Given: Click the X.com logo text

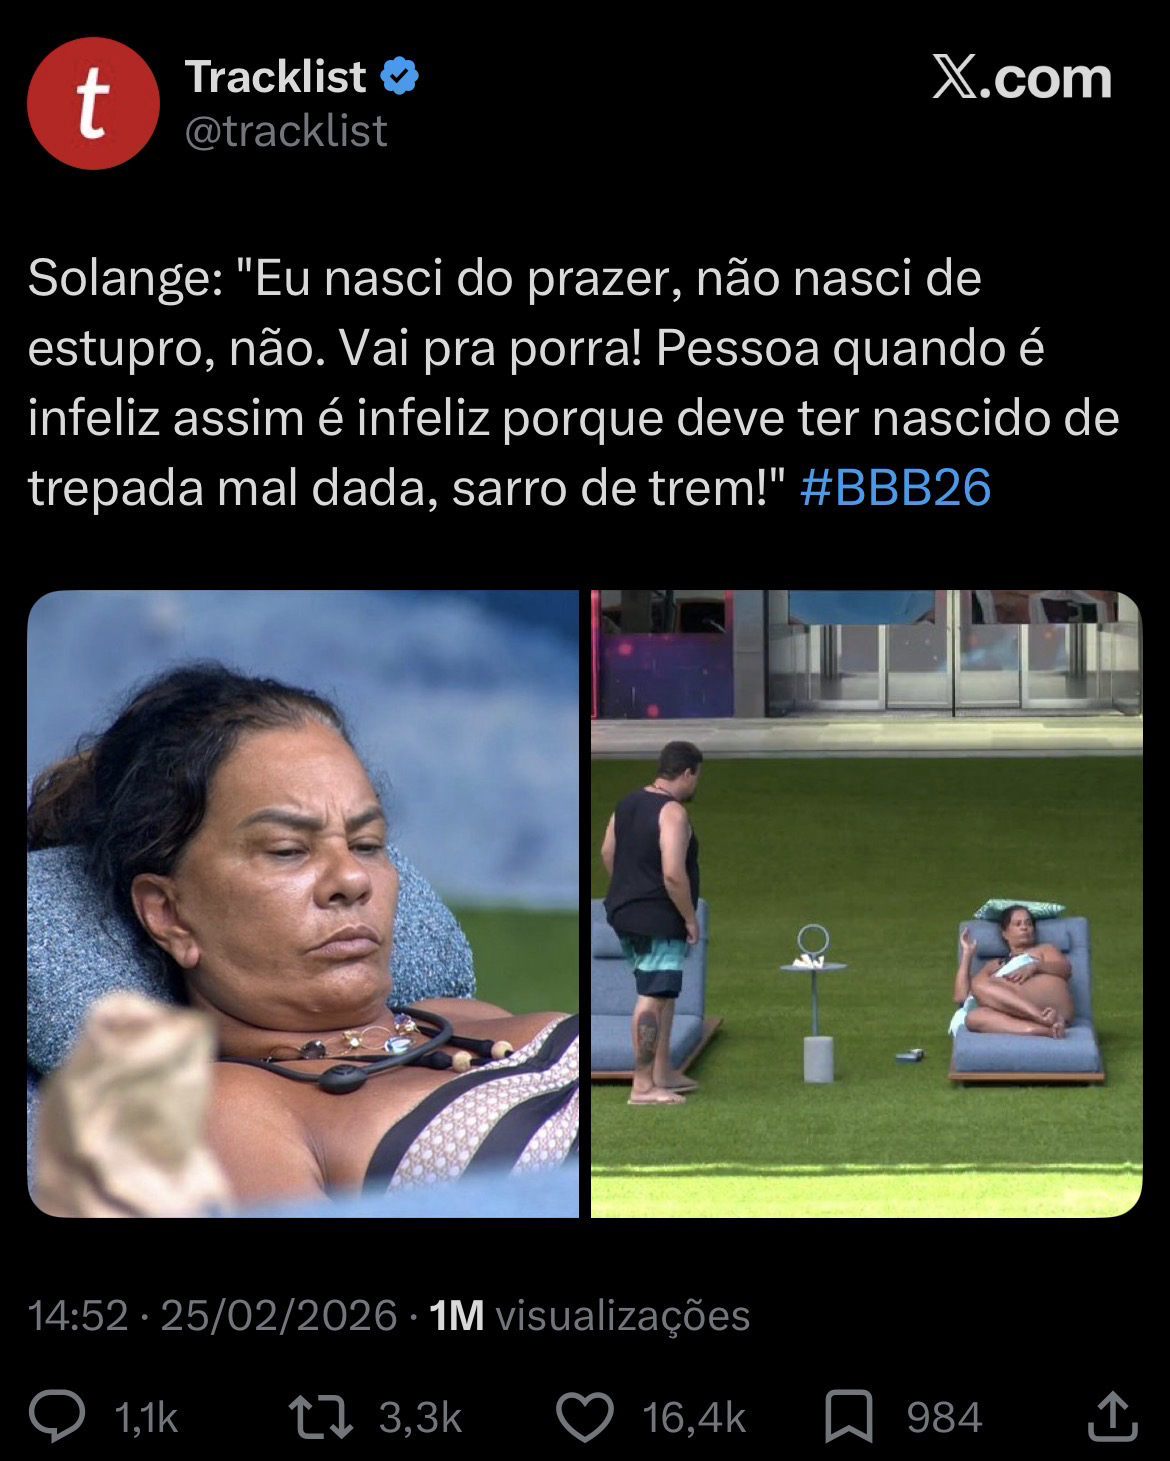Looking at the screenshot, I should coord(1021,78).
